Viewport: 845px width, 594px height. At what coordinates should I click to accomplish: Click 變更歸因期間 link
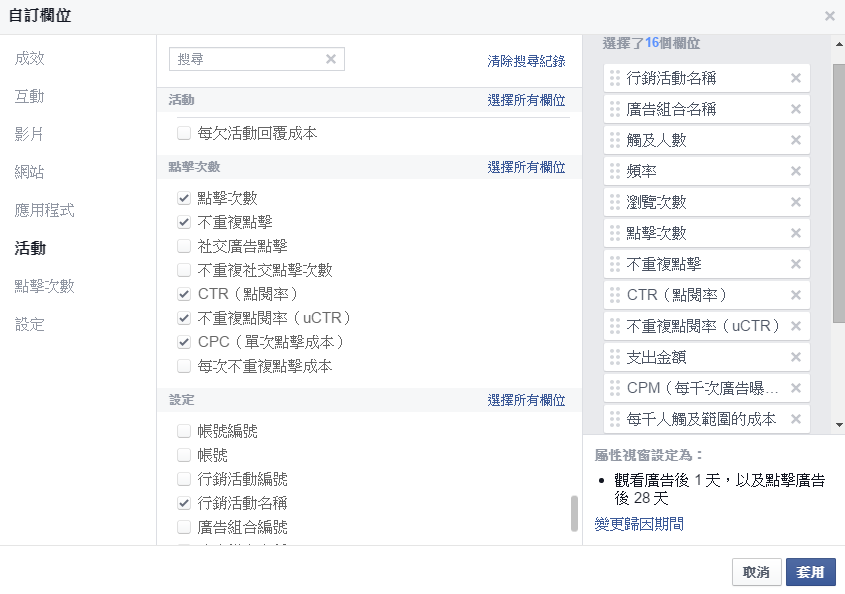(x=639, y=524)
